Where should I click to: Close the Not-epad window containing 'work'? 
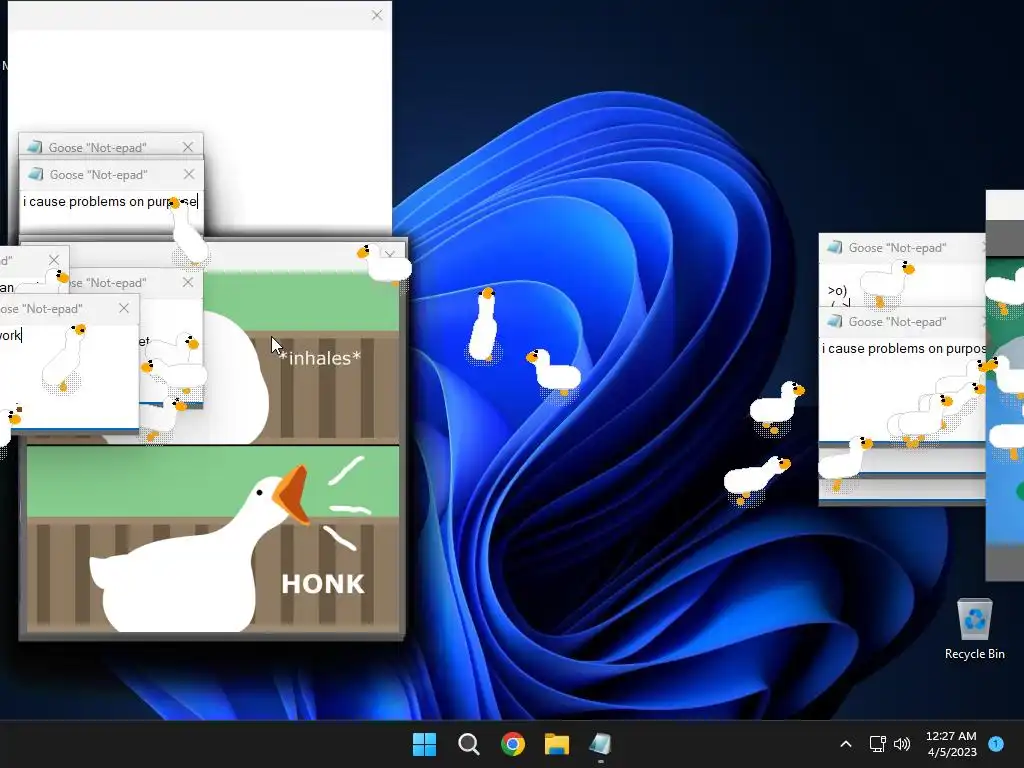point(124,308)
